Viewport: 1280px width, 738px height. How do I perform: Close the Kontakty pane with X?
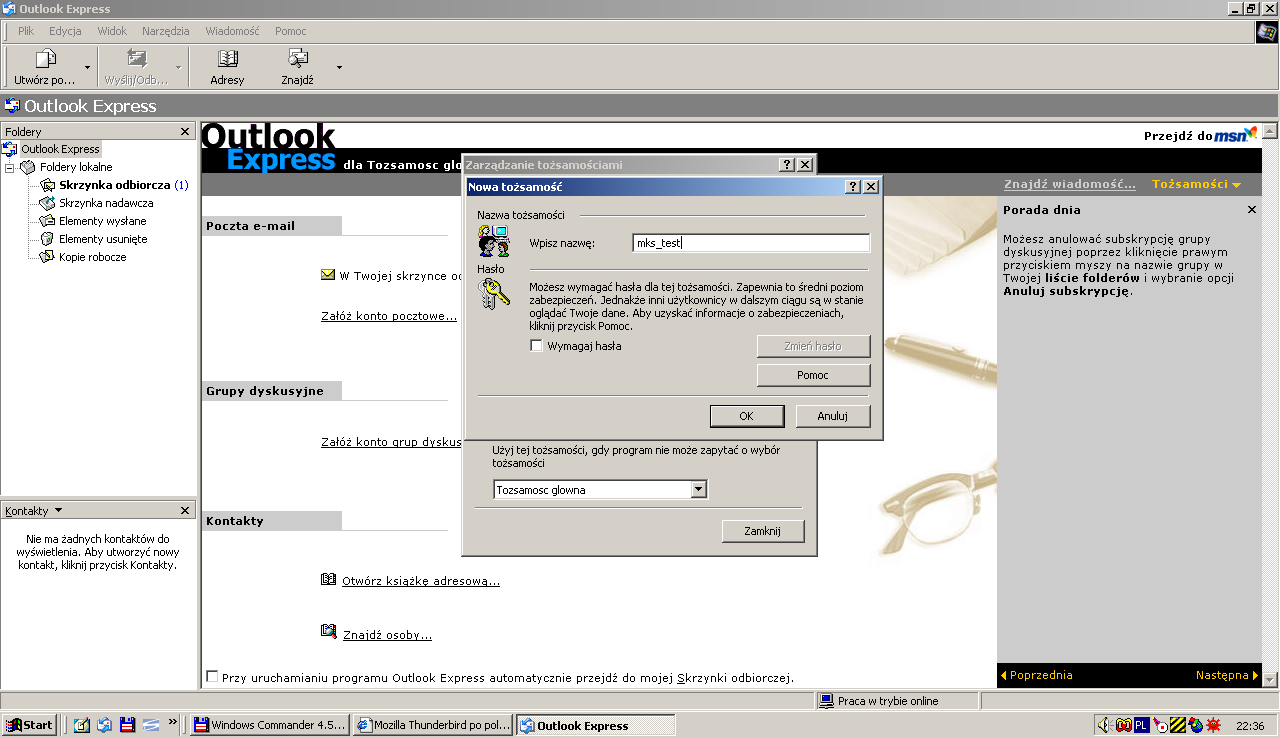185,511
